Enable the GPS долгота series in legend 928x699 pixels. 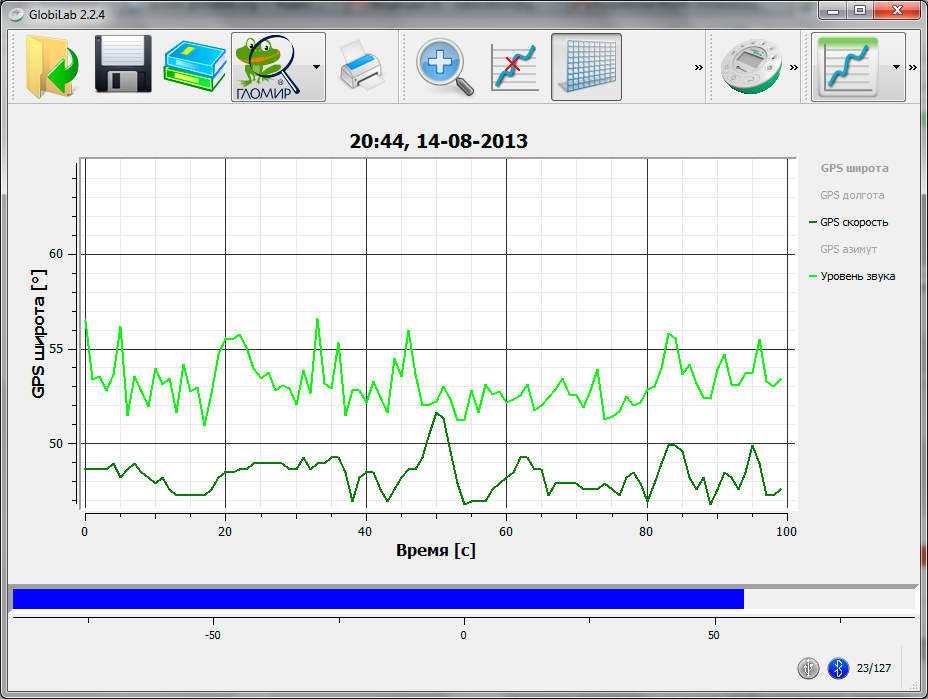[x=852, y=195]
